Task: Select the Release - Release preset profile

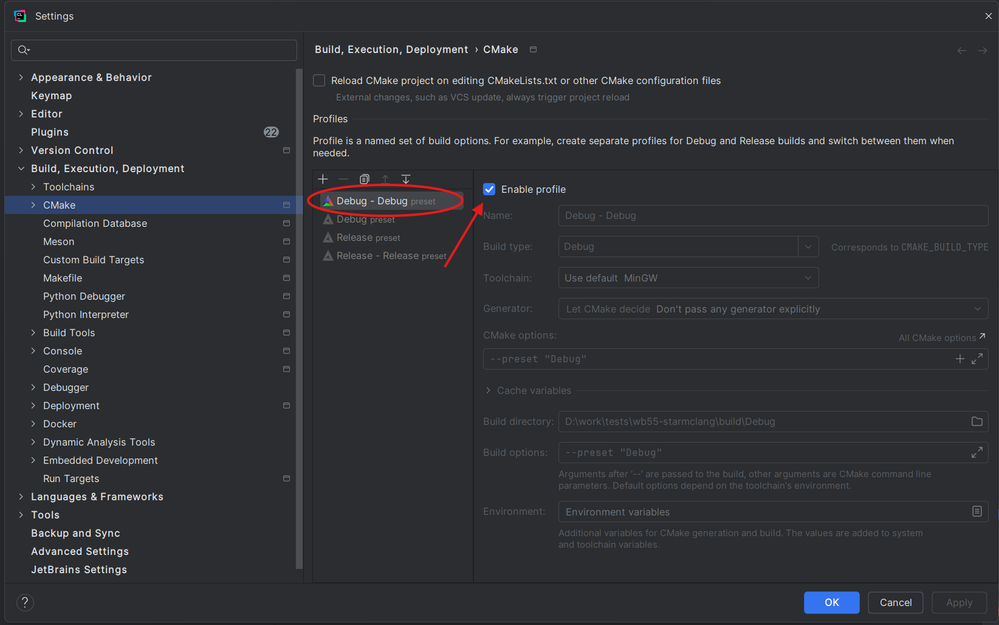Action: point(391,256)
